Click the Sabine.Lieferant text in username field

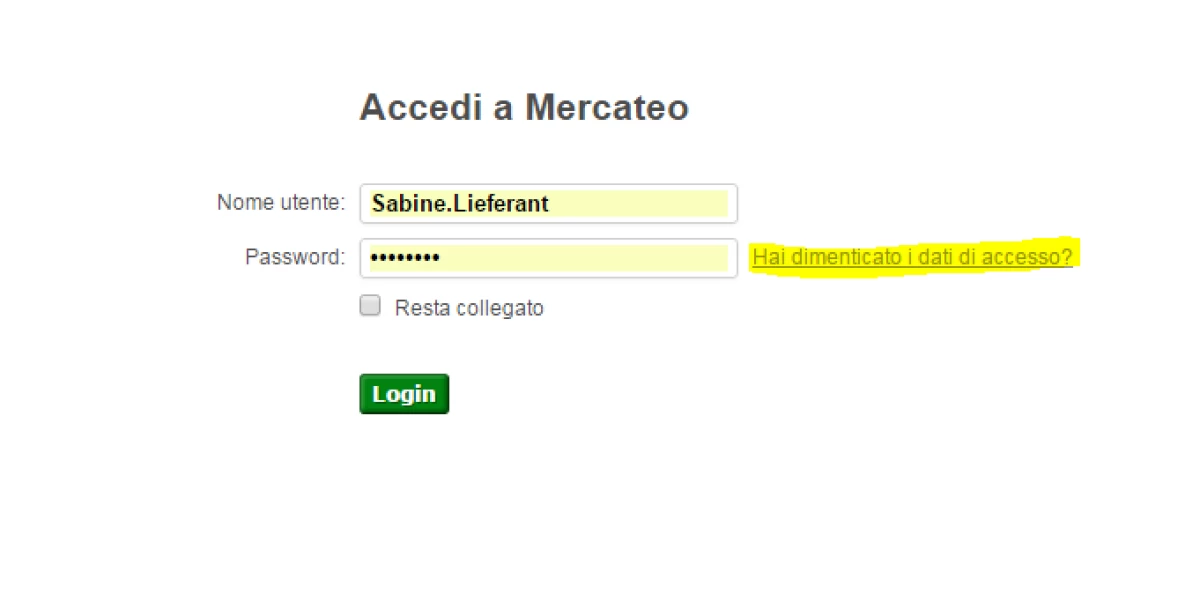460,204
